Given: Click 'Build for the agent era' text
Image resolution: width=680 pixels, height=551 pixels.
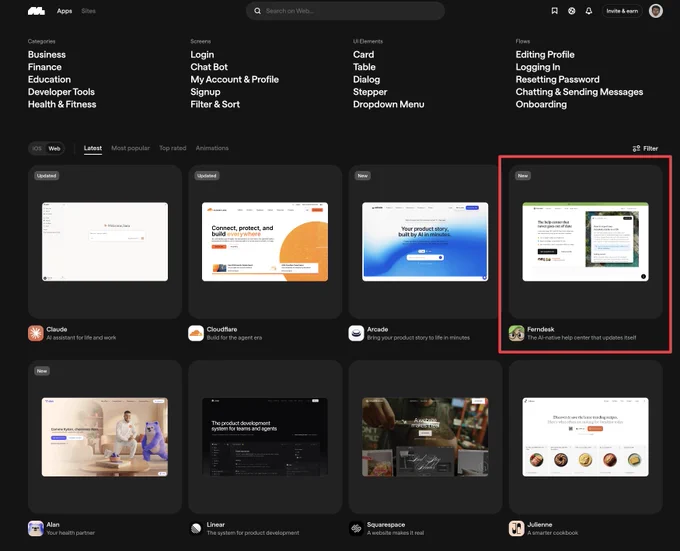Looking at the screenshot, I should click(234, 338).
